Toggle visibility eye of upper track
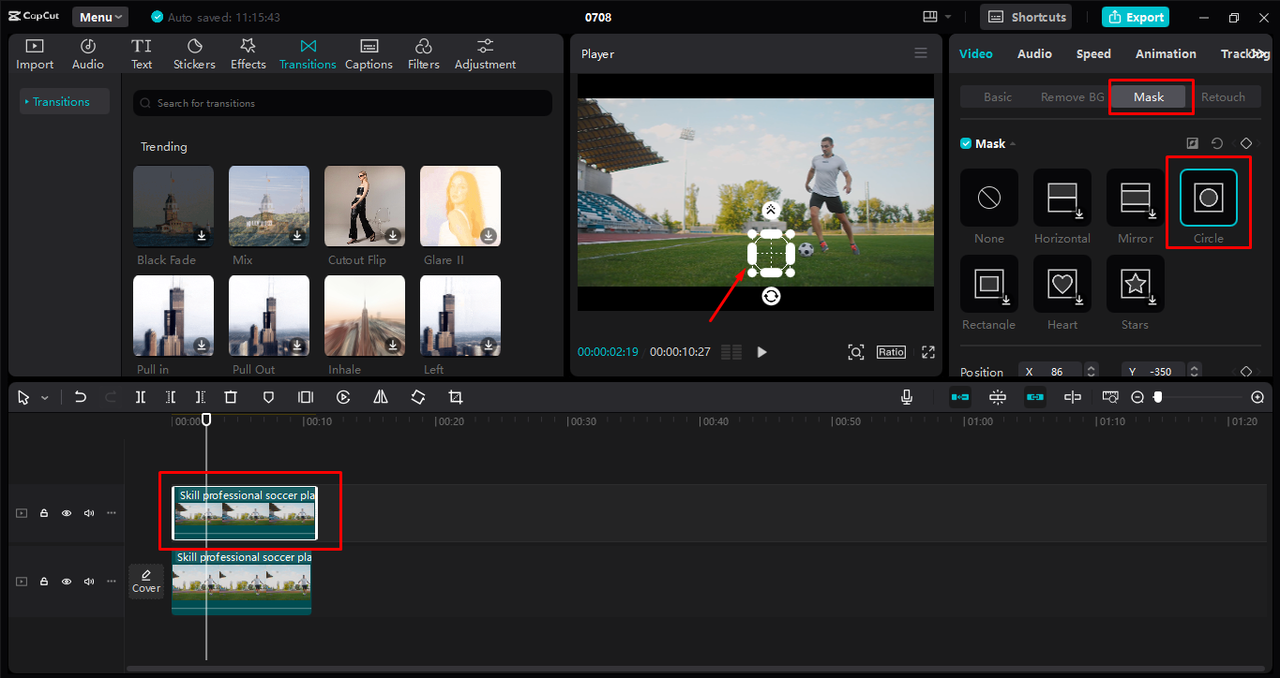This screenshot has height=678, width=1280. pyautogui.click(x=66, y=513)
